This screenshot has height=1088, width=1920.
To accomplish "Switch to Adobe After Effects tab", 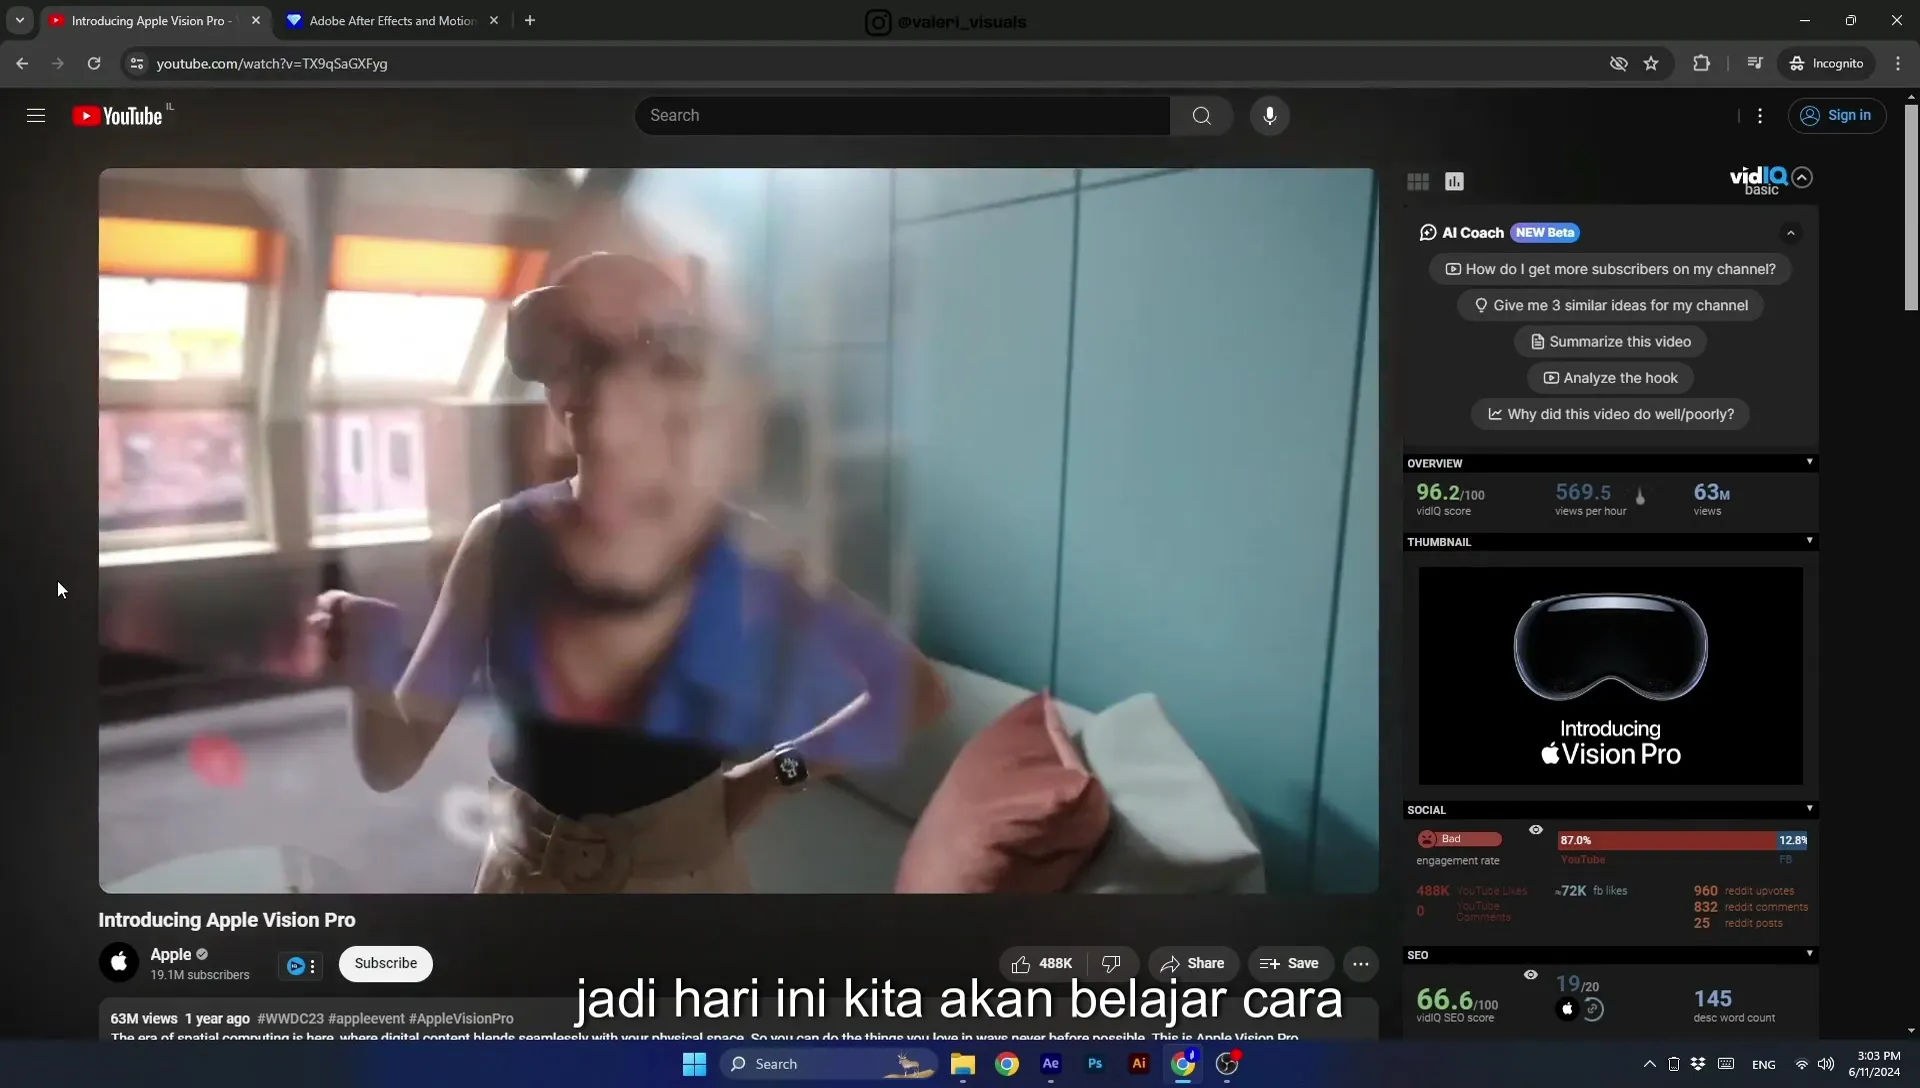I will click(x=392, y=20).
